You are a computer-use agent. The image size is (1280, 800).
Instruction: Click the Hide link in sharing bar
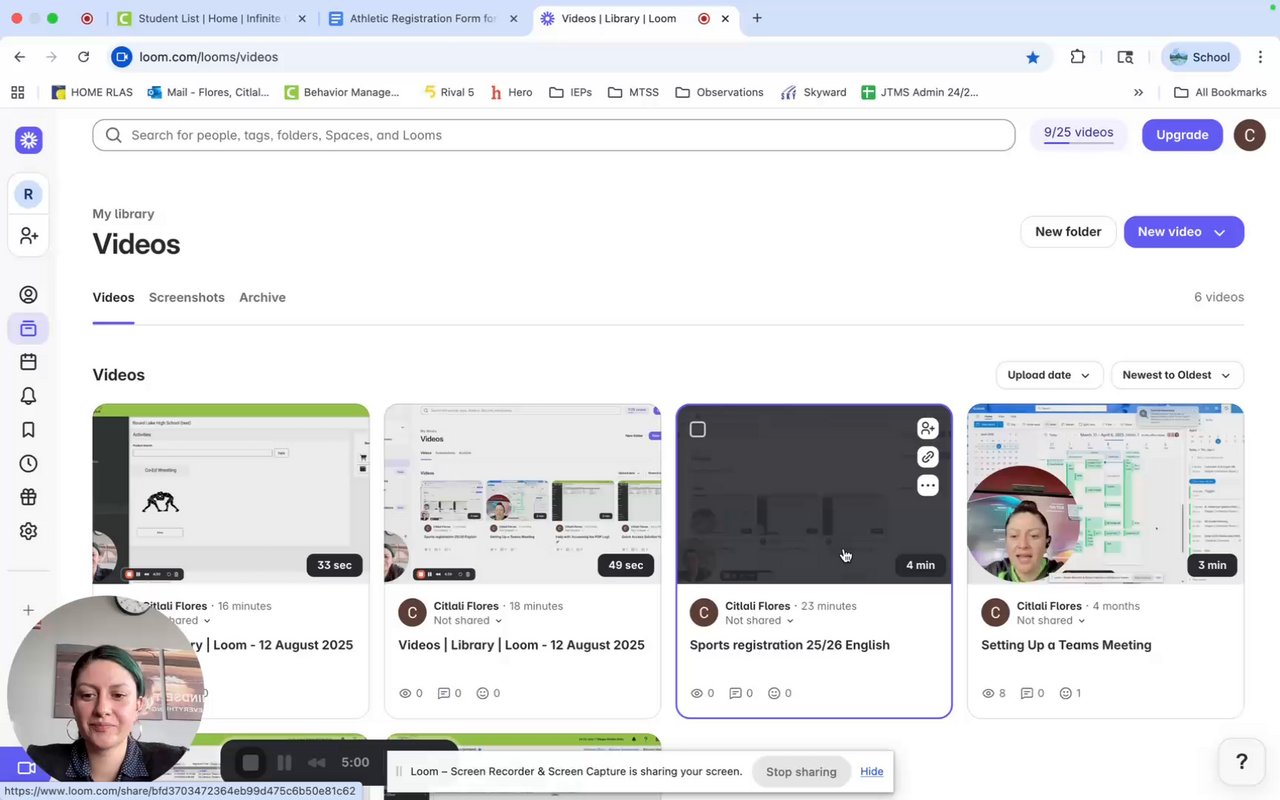click(x=872, y=772)
